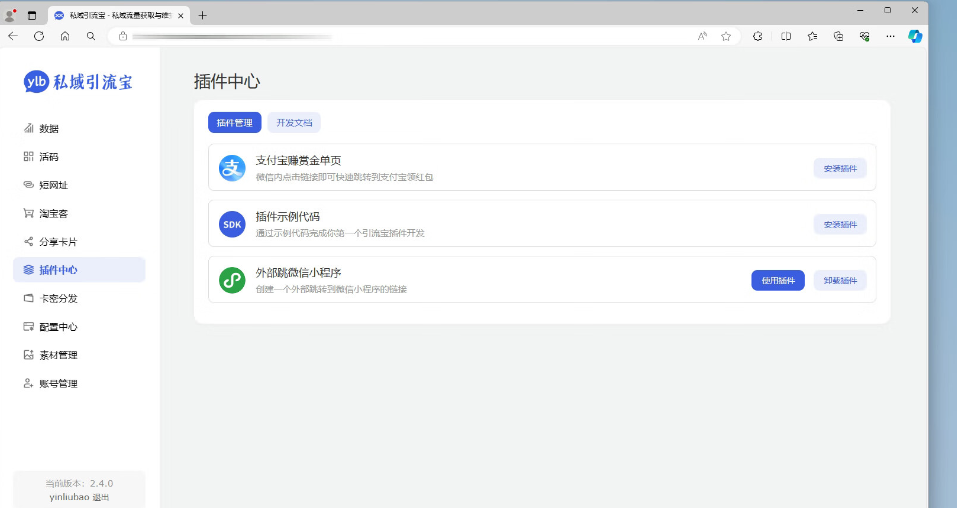The height and width of the screenshot is (508, 957).
Task: Go to 配置中心 settings
Action: 57,327
